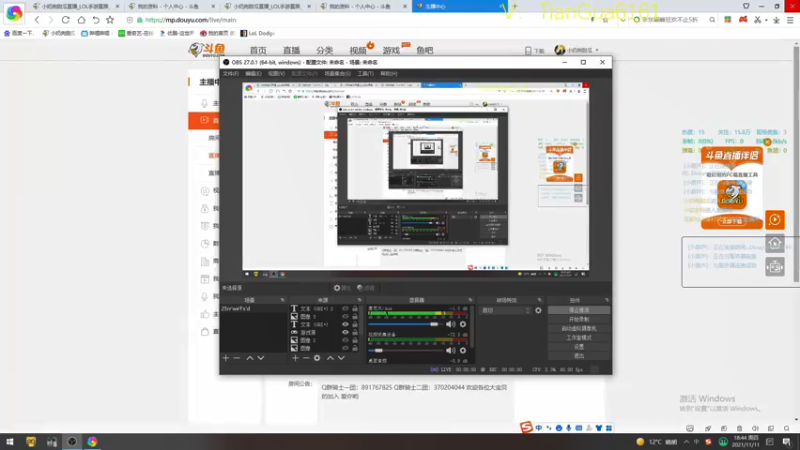Open OBS app in taskbar
This screenshot has width=800, height=450.
coord(72,442)
